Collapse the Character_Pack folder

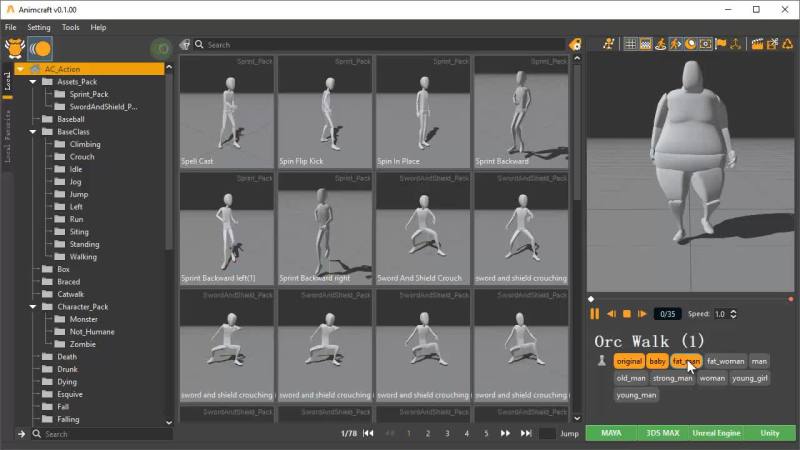click(33, 307)
